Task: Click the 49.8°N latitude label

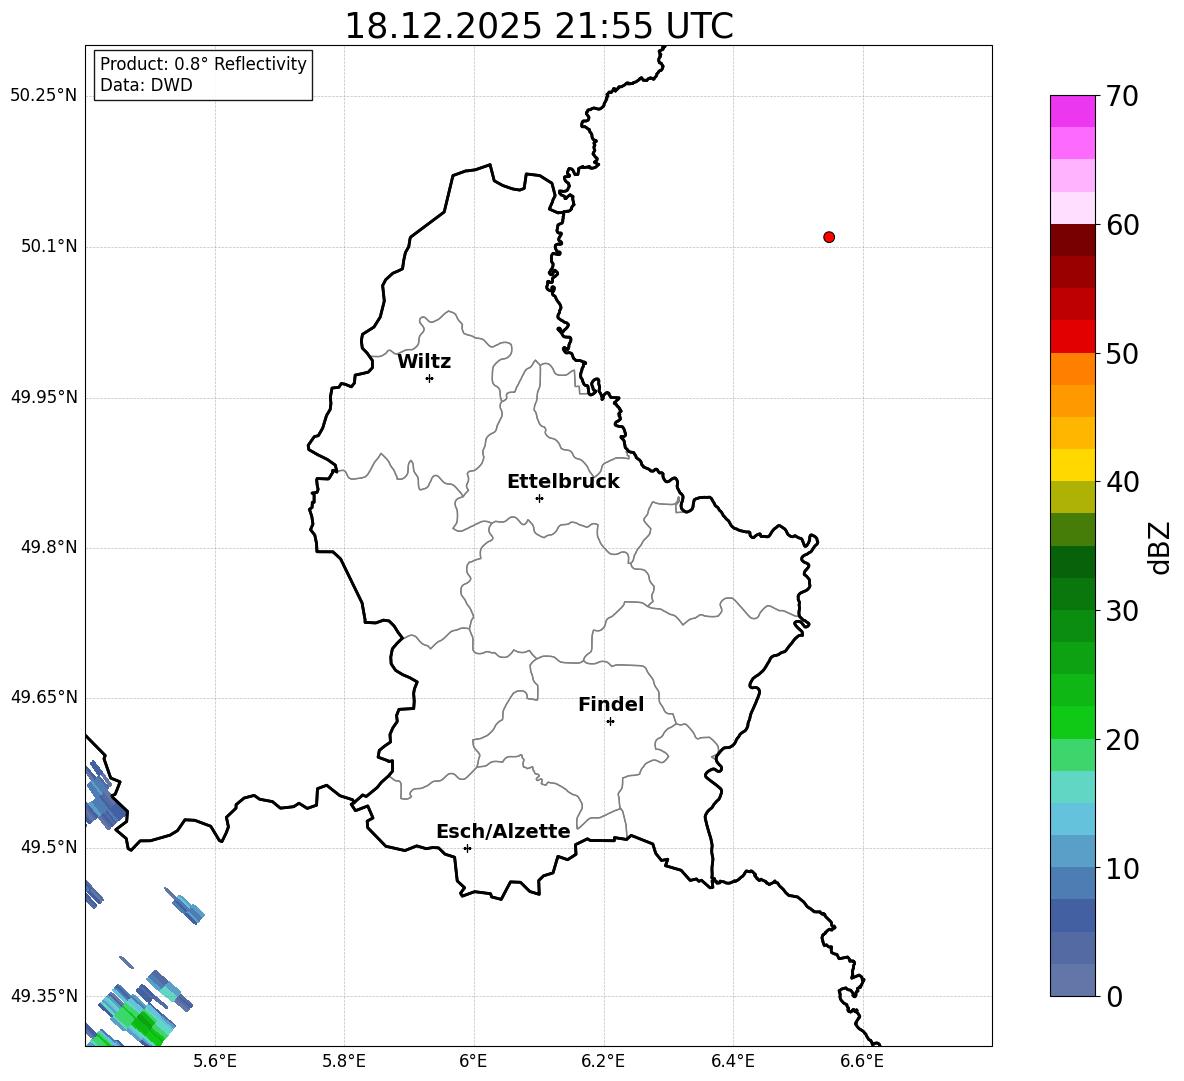Action: pos(49,547)
